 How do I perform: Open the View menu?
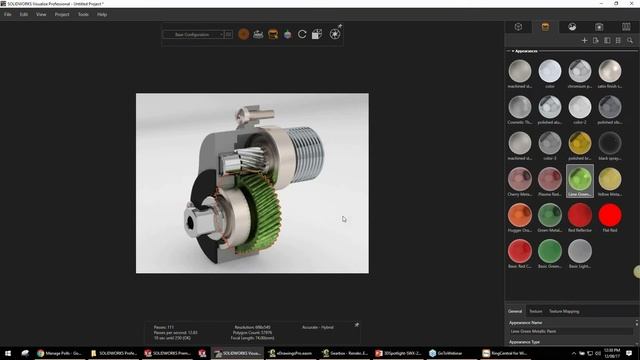coord(41,14)
